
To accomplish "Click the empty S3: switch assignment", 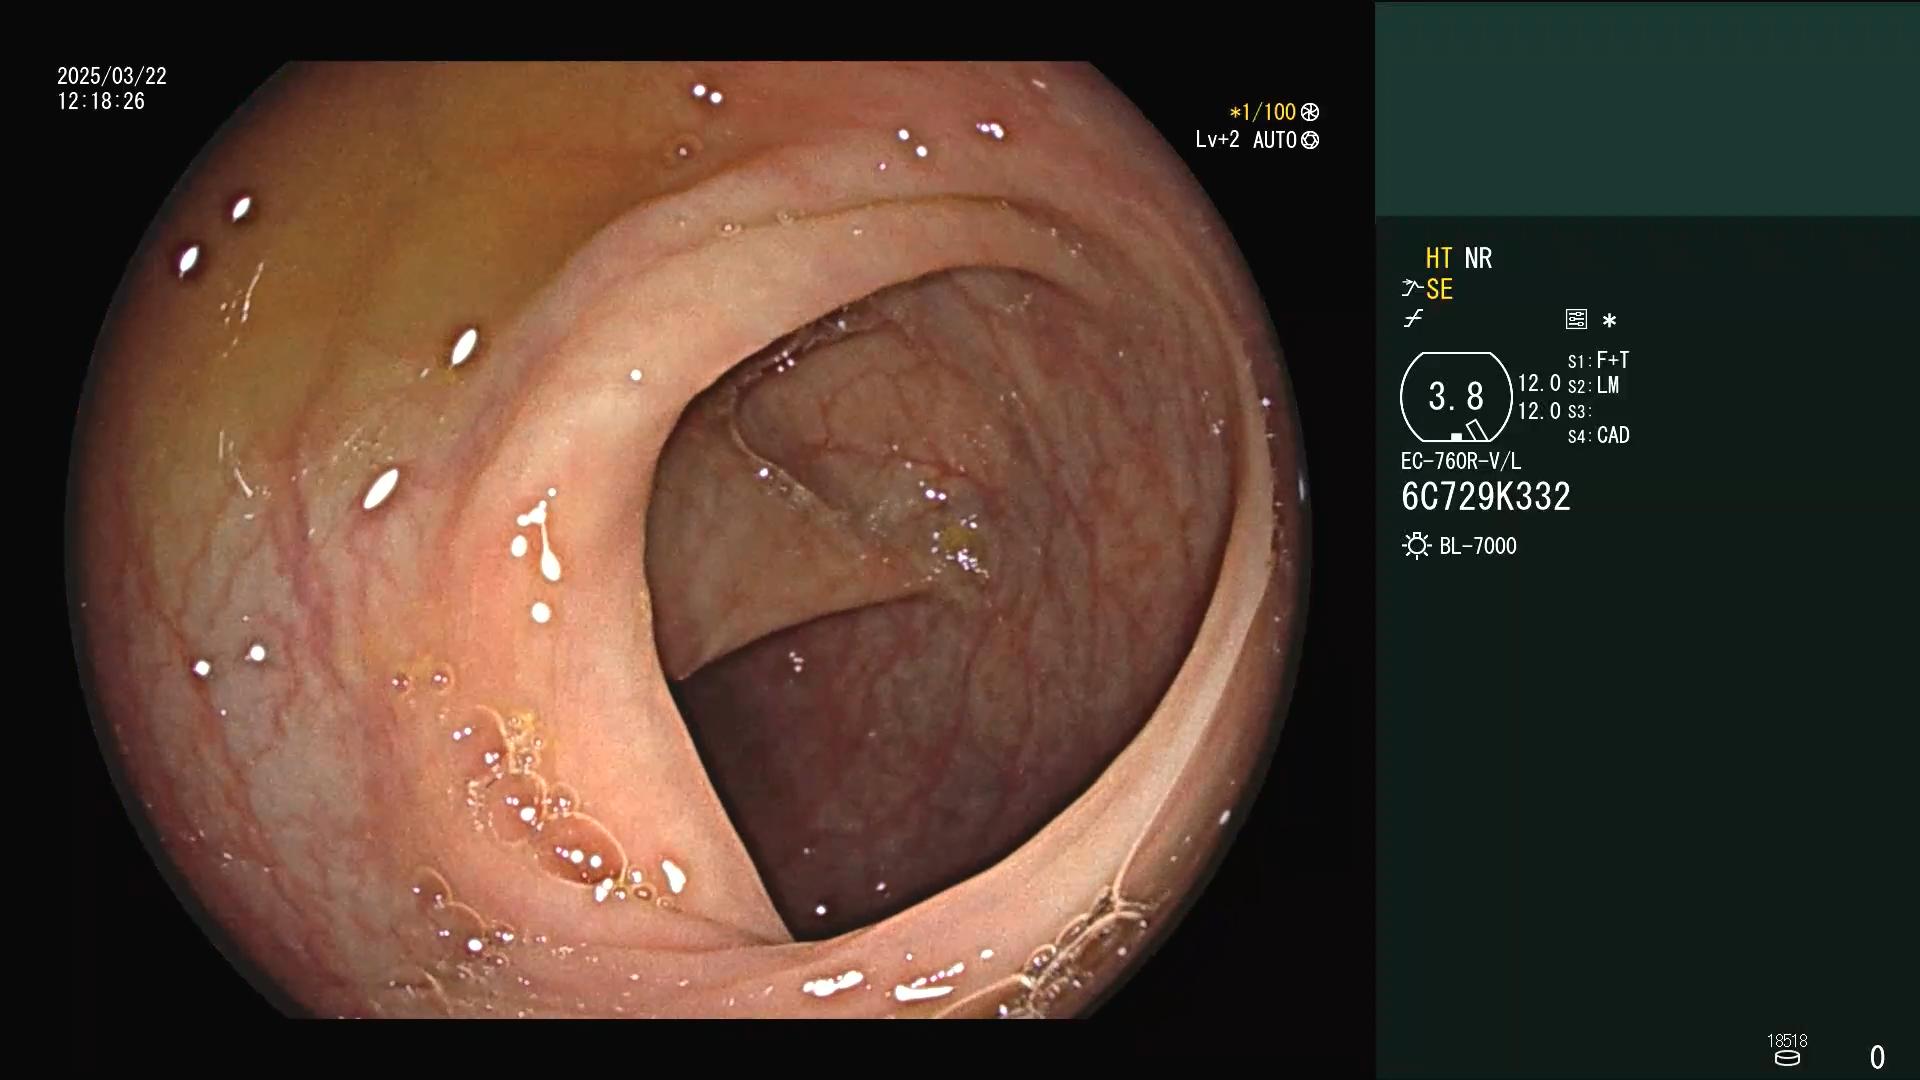I will [x=1579, y=411].
